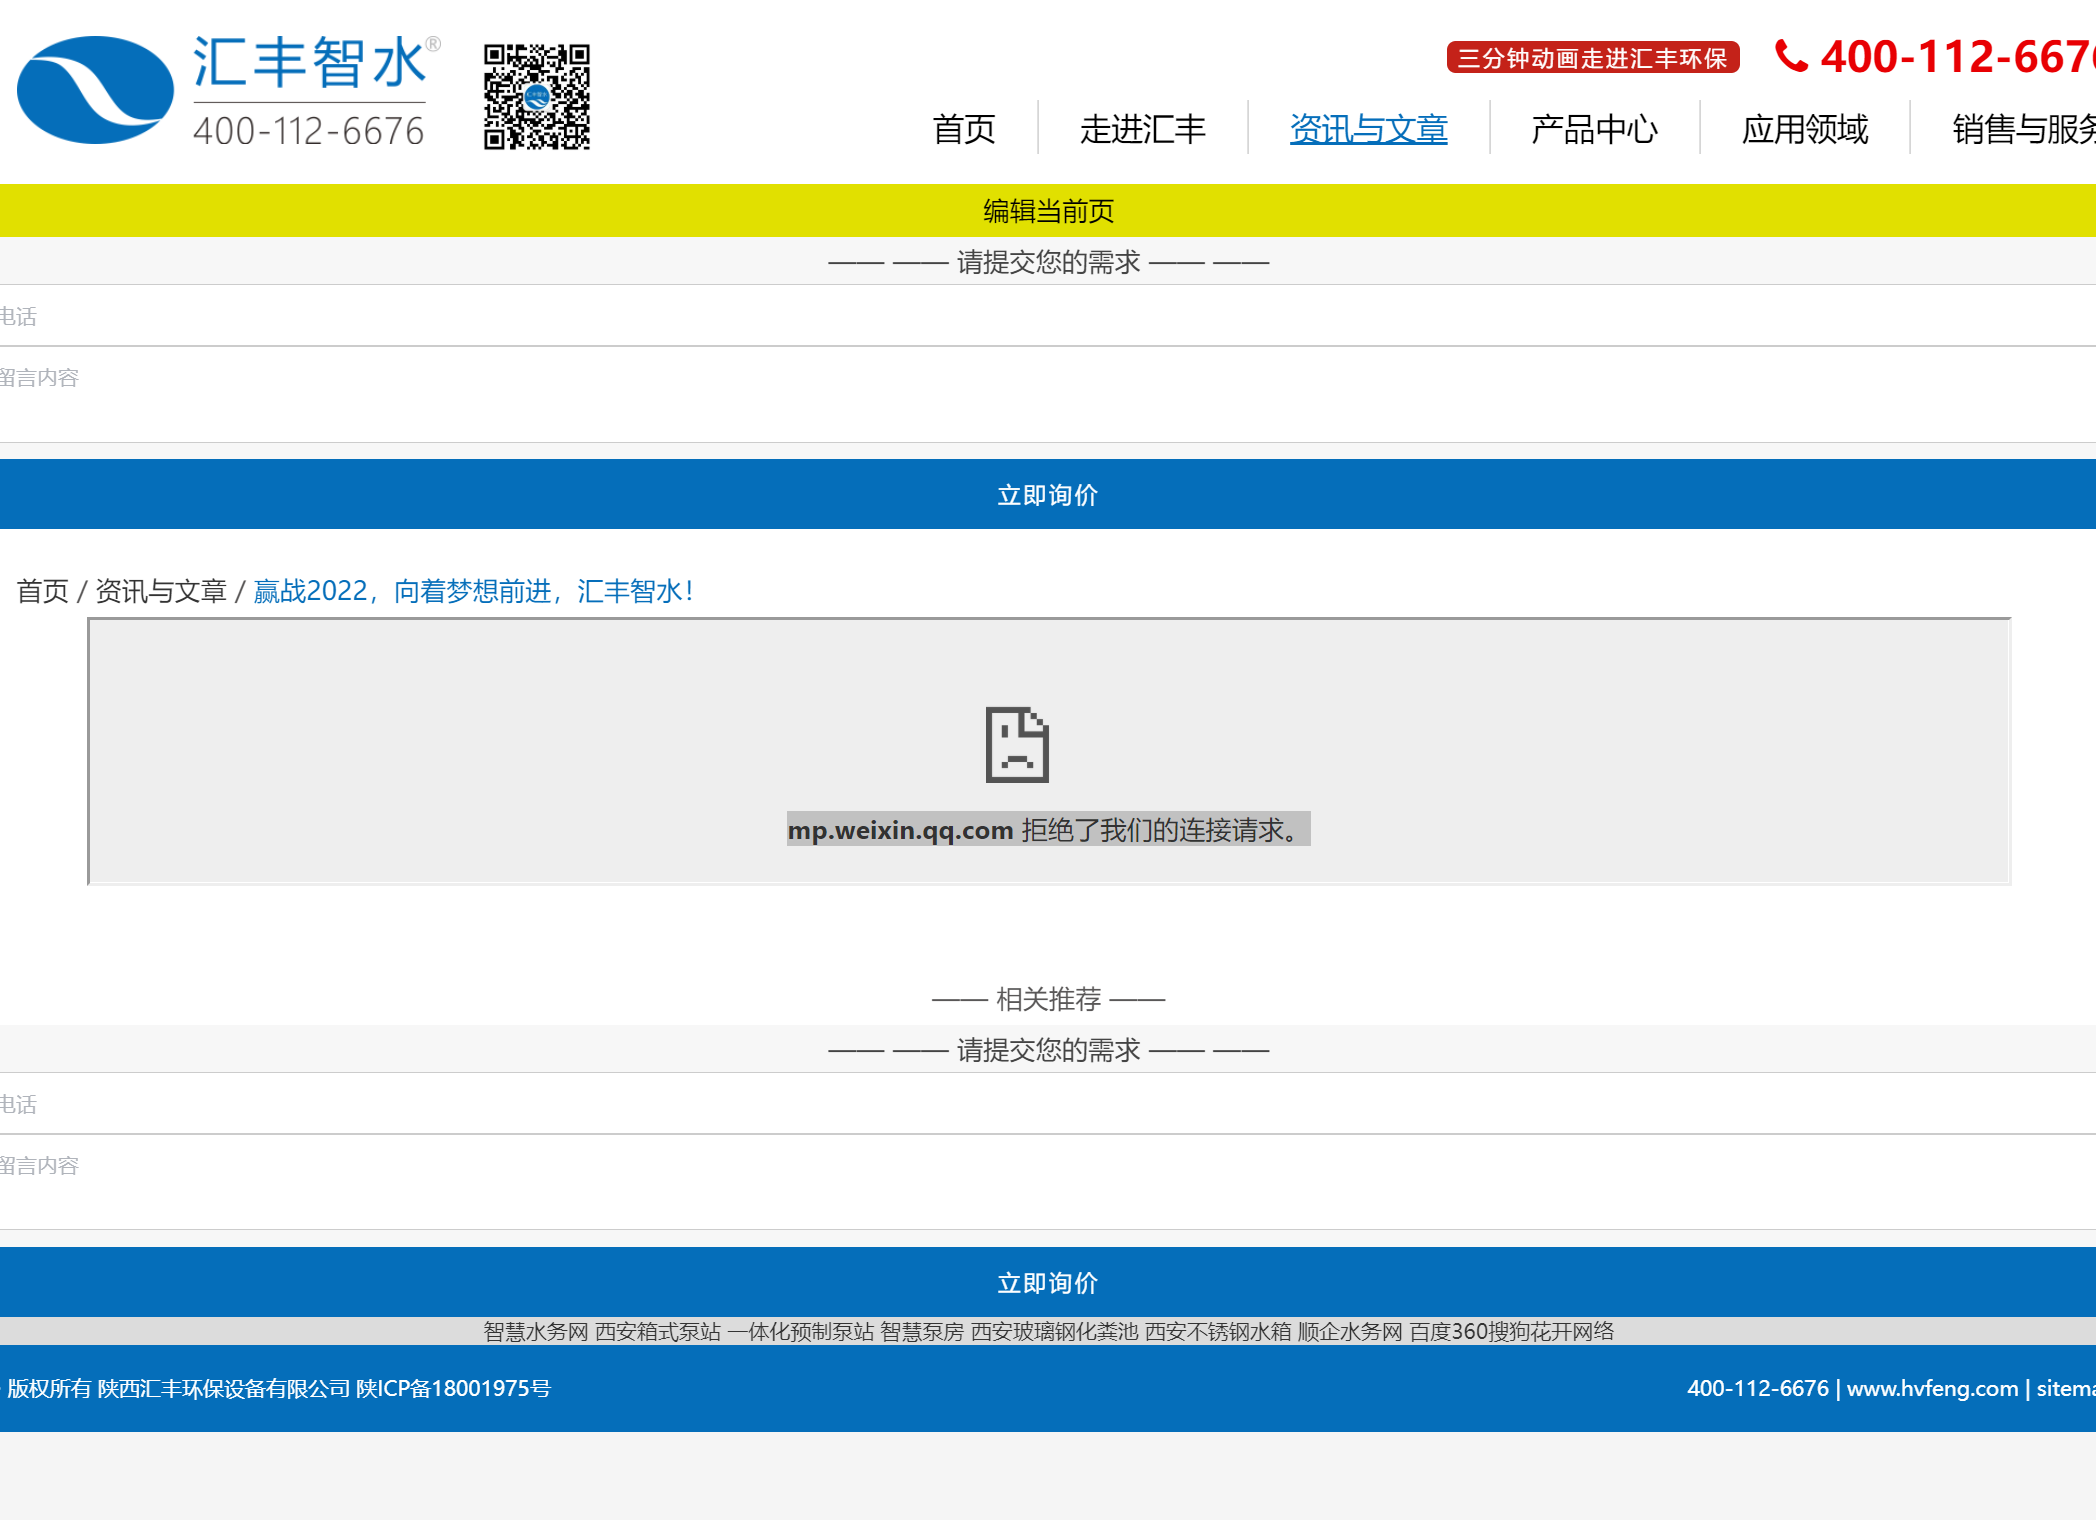The height and width of the screenshot is (1520, 2096).
Task: Click the QR code image
Action: pos(537,96)
